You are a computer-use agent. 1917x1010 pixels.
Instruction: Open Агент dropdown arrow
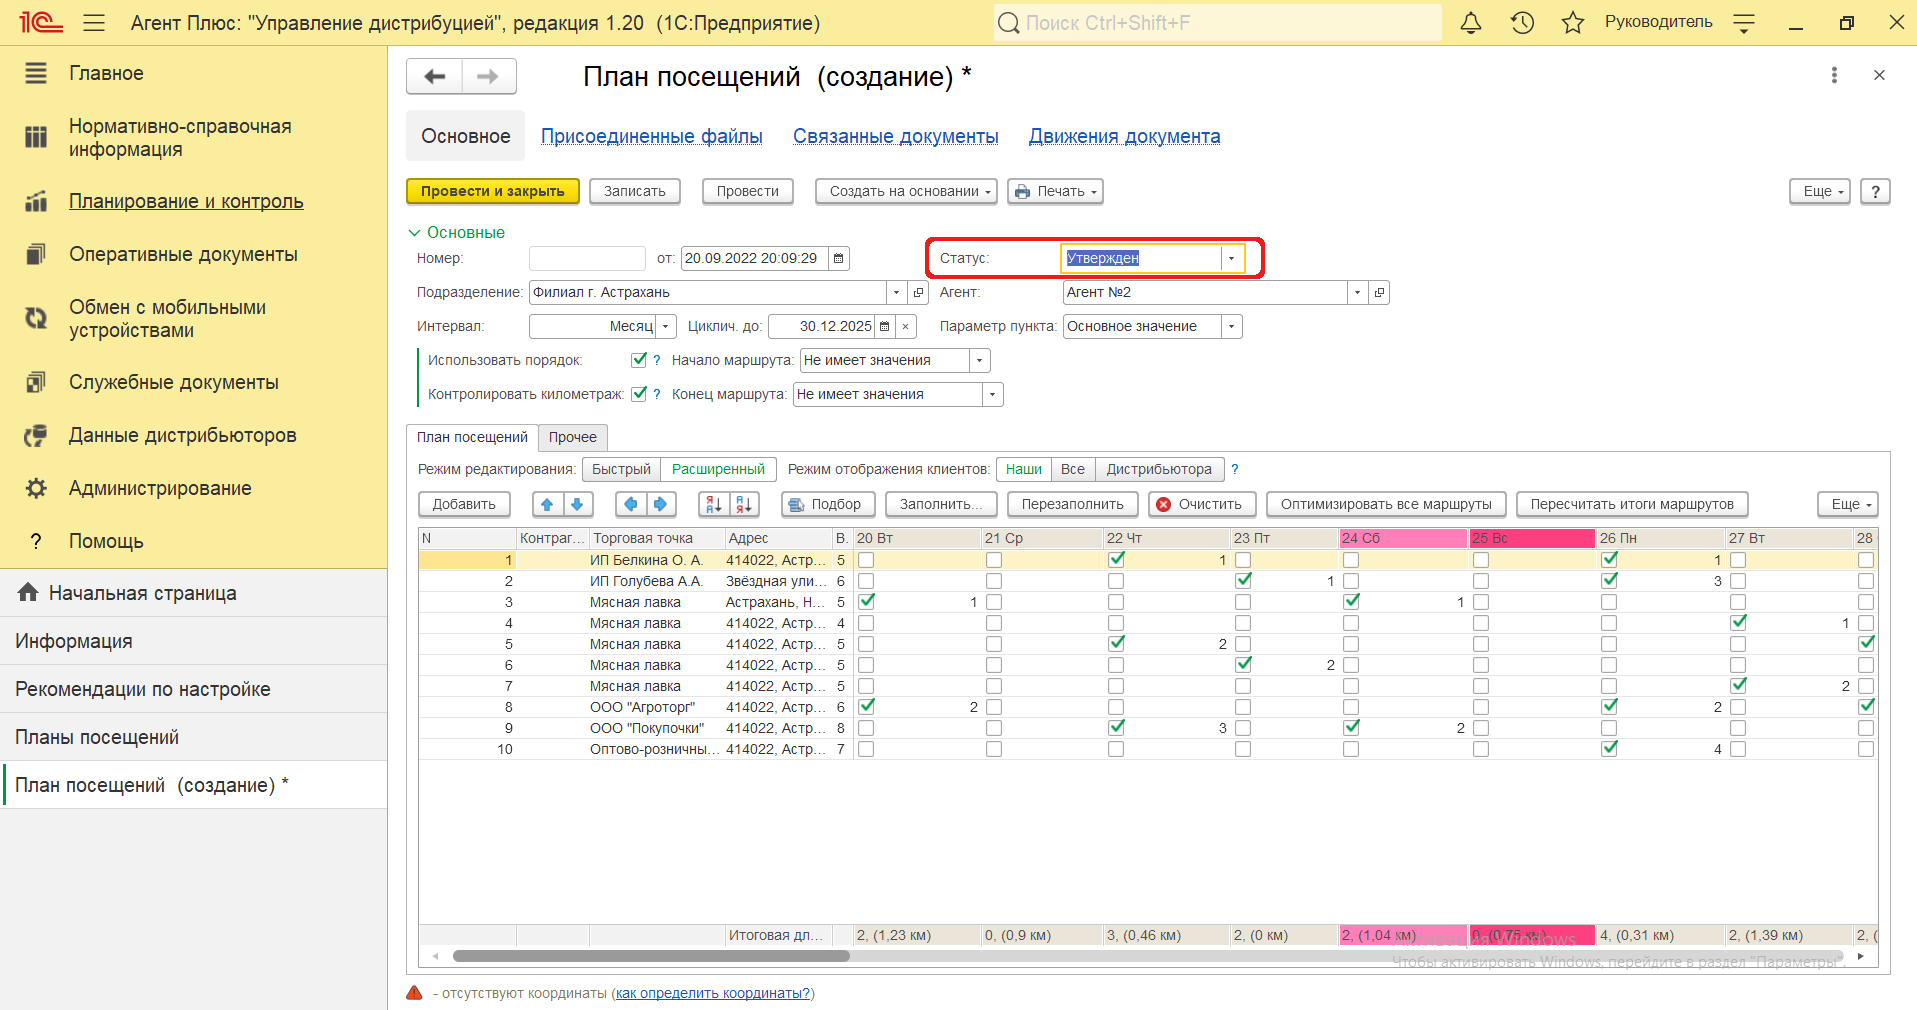pyautogui.click(x=1357, y=292)
